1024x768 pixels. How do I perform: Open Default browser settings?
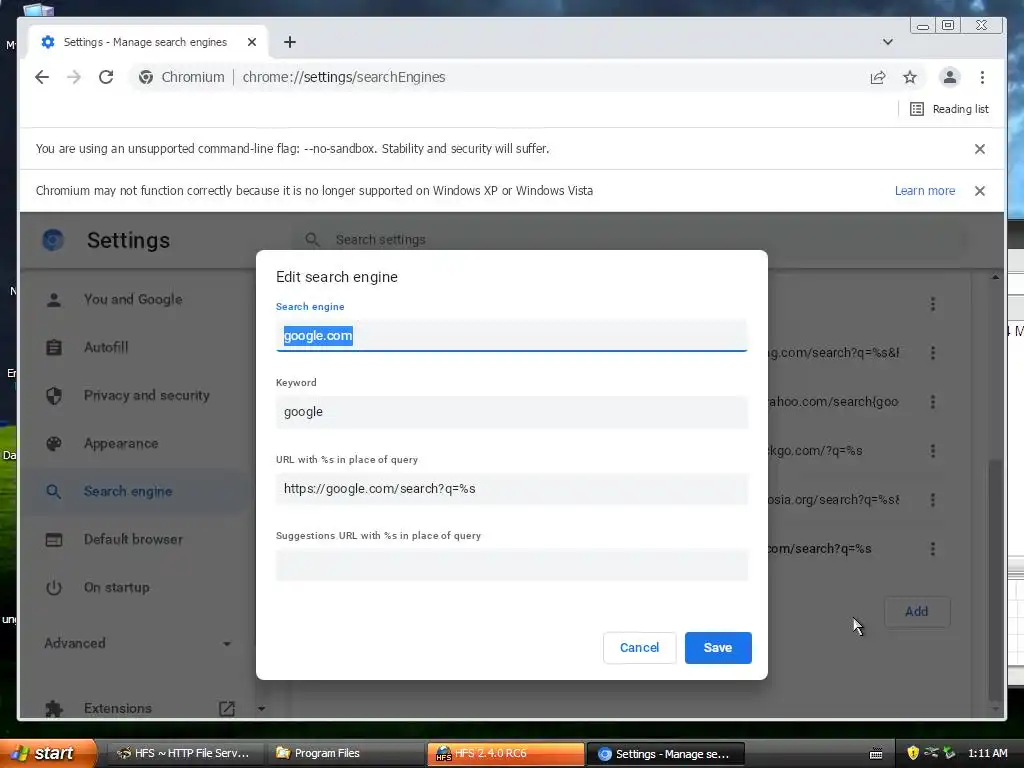(133, 539)
